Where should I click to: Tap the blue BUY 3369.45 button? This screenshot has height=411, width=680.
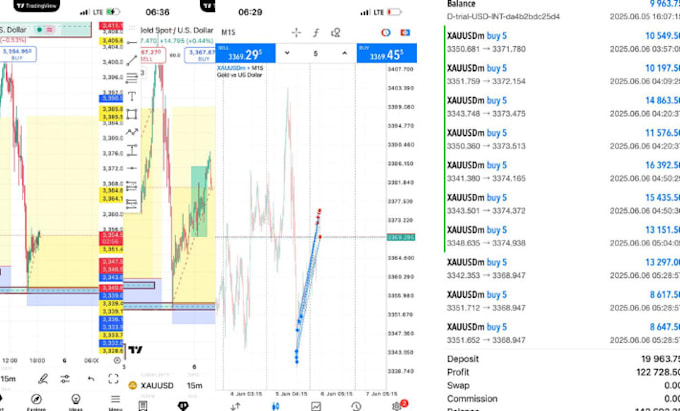point(387,53)
